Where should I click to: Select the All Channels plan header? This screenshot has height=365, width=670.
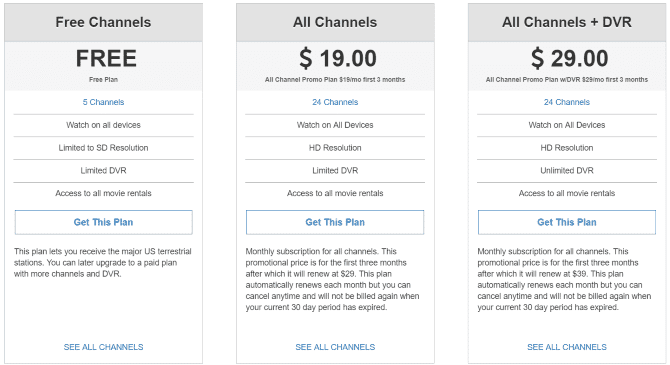click(335, 22)
